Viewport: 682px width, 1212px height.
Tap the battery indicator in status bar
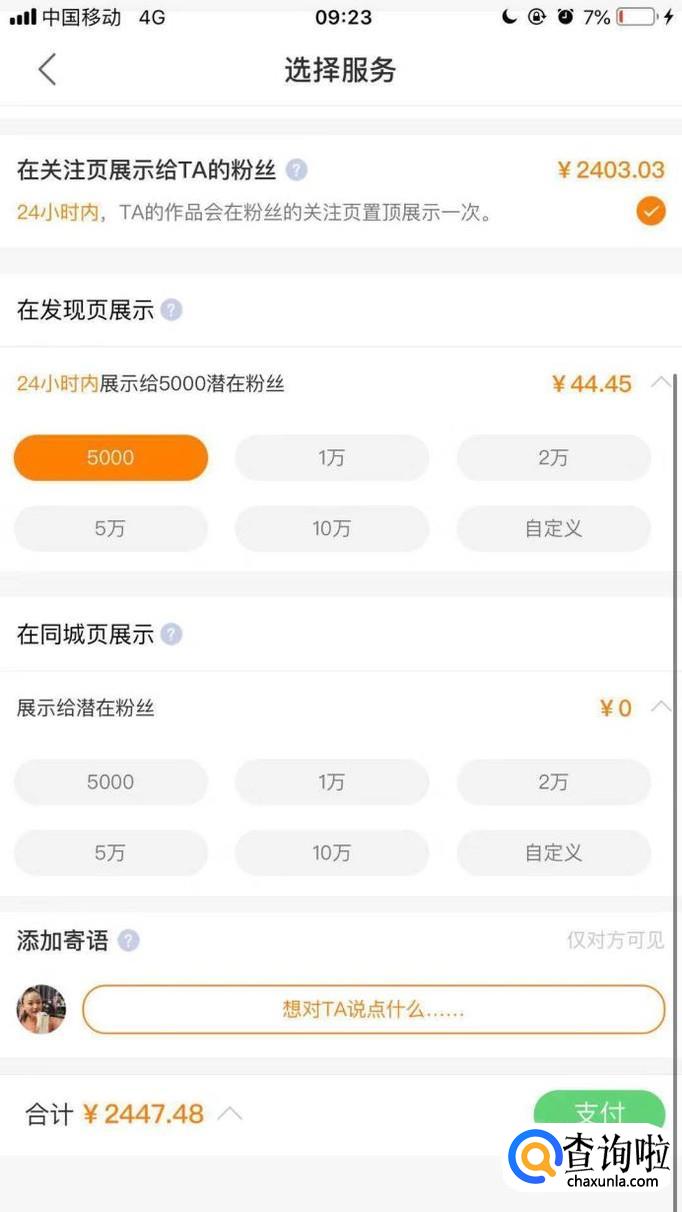pos(636,18)
